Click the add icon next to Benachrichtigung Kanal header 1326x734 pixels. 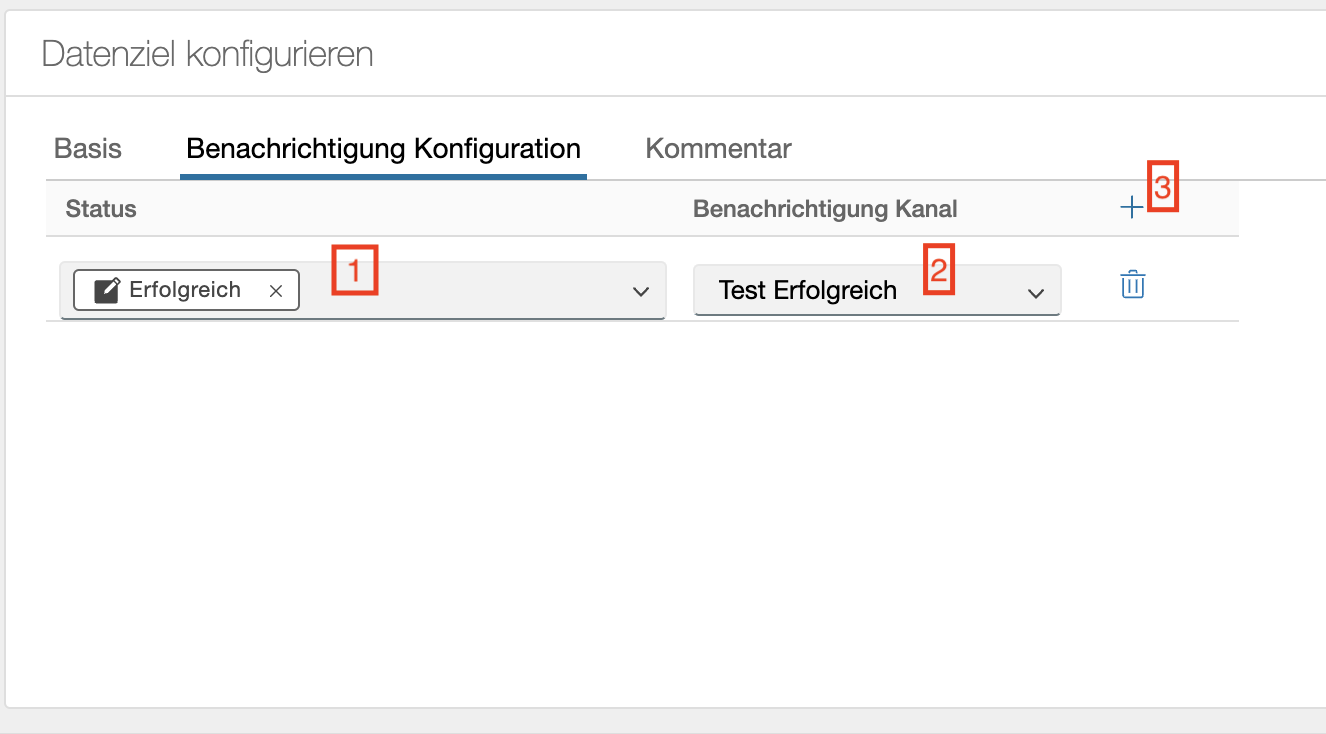1132,206
